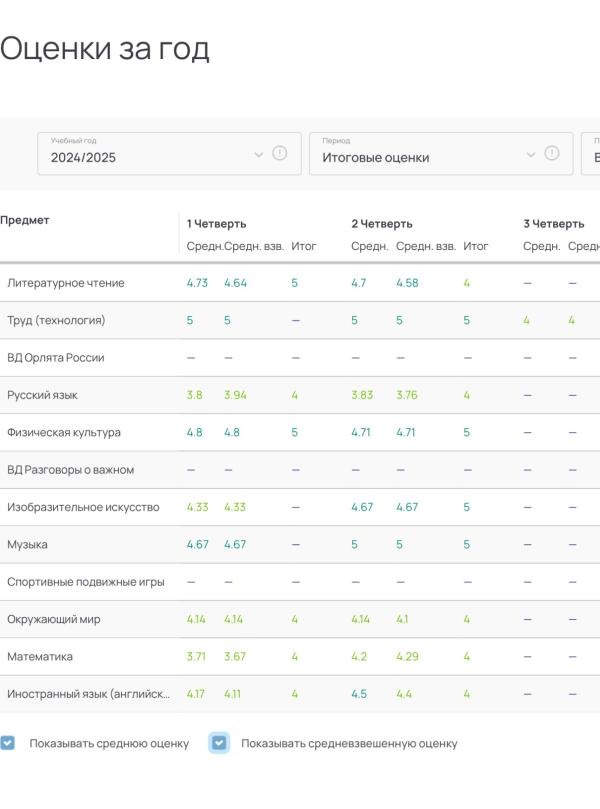This screenshot has height=809, width=600.
Task: Click the 2 Четверть column header
Action: click(x=382, y=224)
